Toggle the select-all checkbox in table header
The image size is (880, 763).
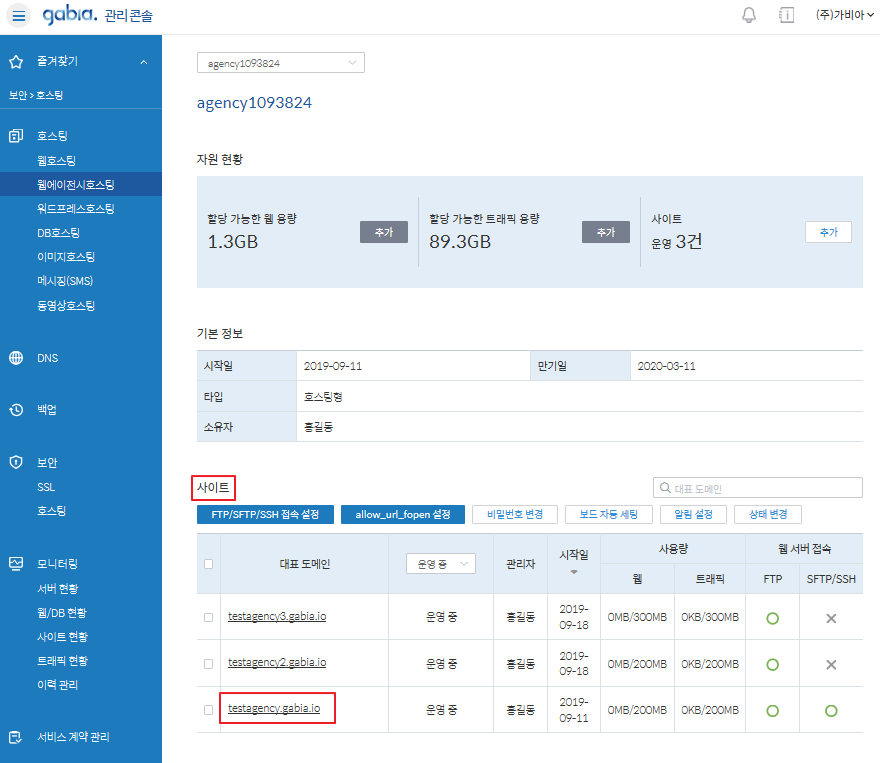coord(208,564)
